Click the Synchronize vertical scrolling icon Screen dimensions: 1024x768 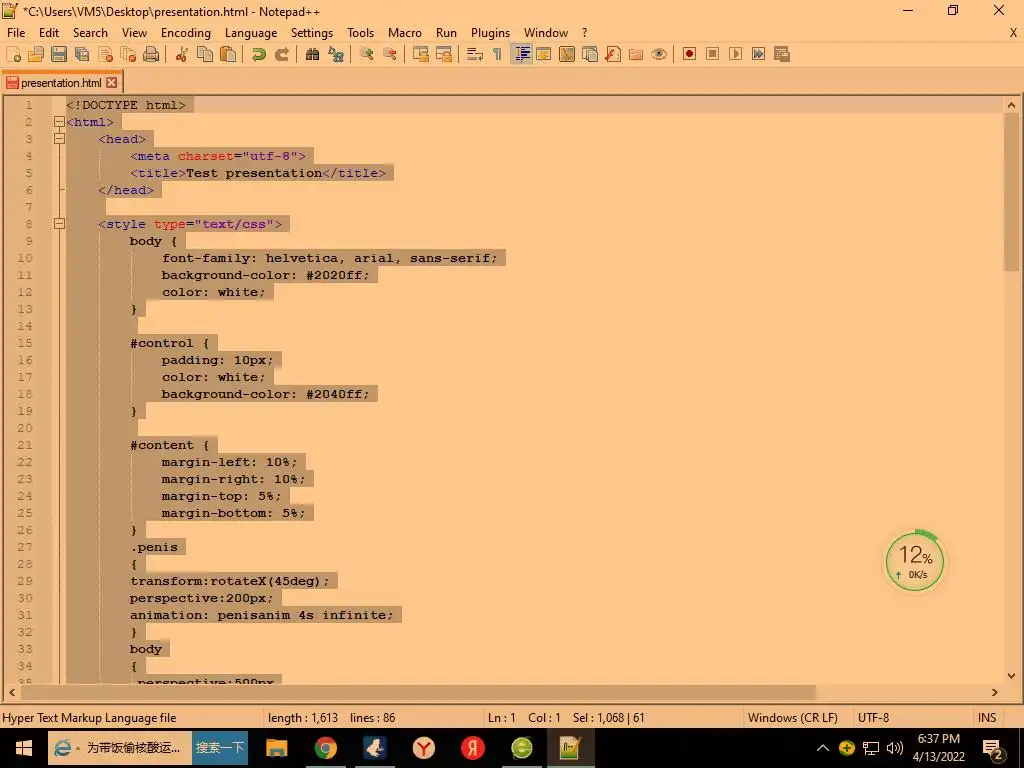pyautogui.click(x=421, y=54)
